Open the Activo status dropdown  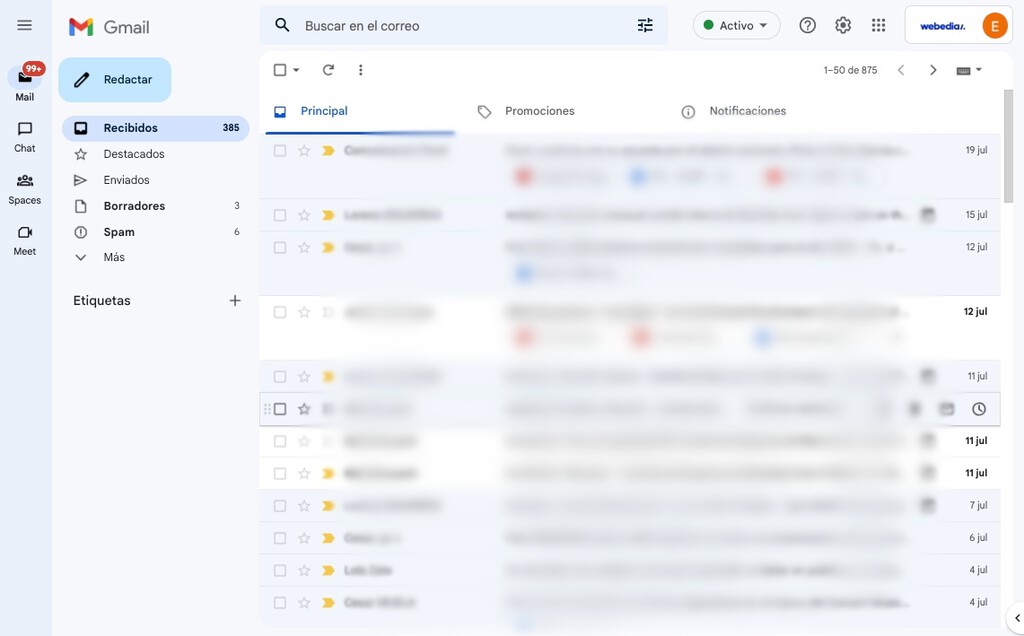[x=736, y=24]
